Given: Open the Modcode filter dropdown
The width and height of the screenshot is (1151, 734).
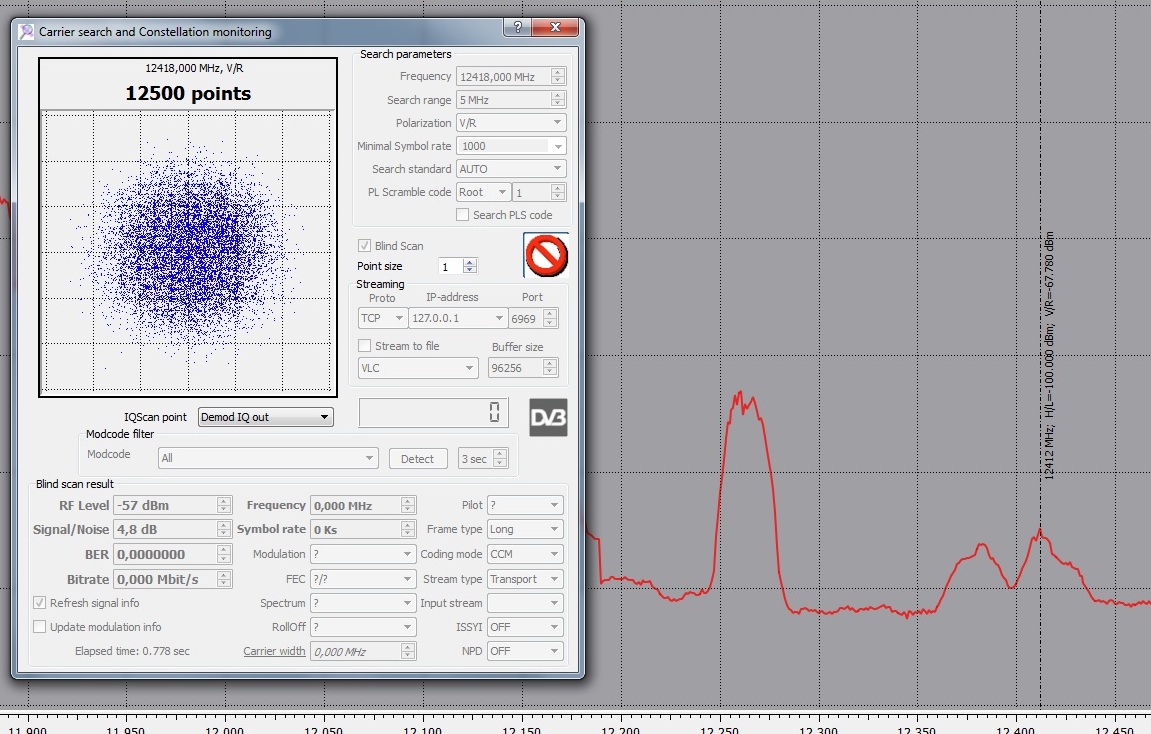Looking at the screenshot, I should (268, 458).
